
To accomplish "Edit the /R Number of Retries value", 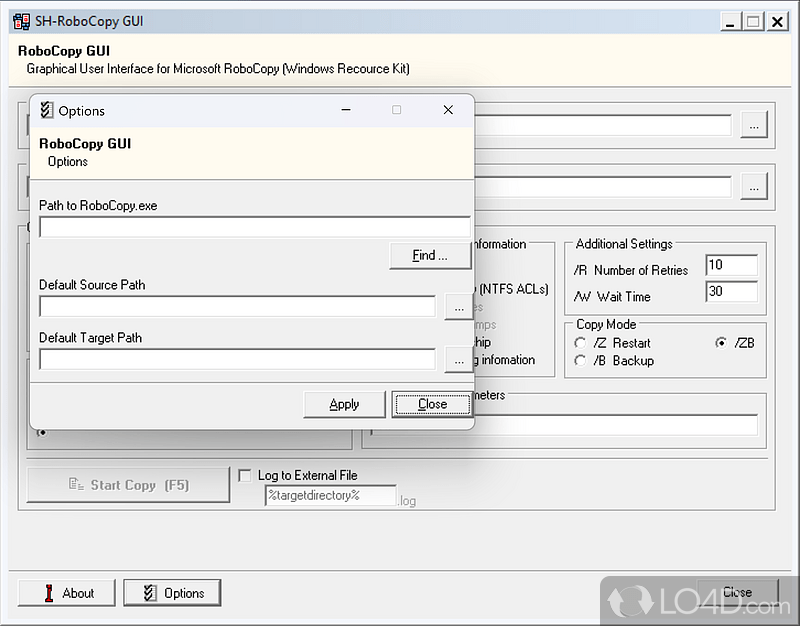I will (x=732, y=265).
